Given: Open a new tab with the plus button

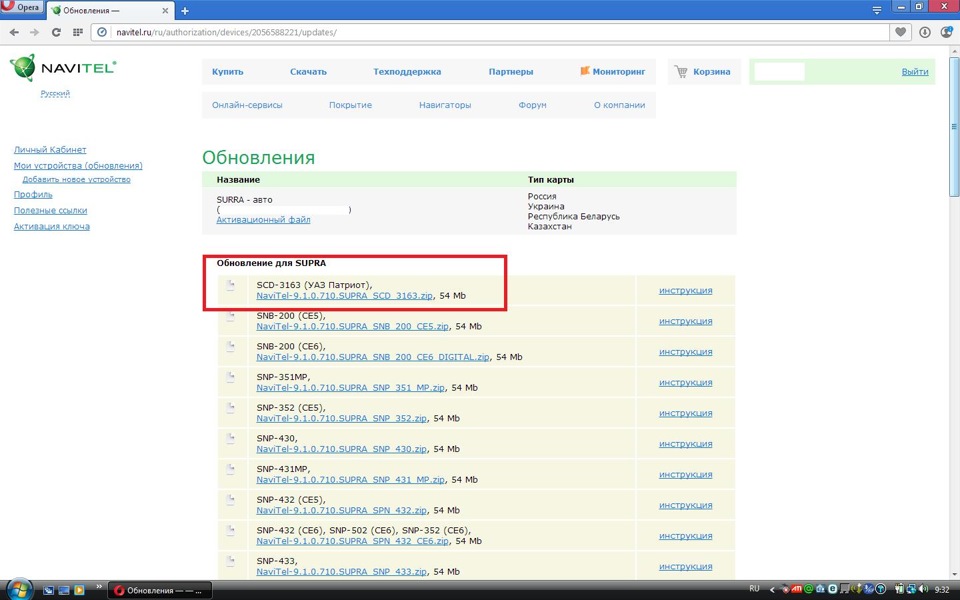Looking at the screenshot, I should tap(185, 11).
